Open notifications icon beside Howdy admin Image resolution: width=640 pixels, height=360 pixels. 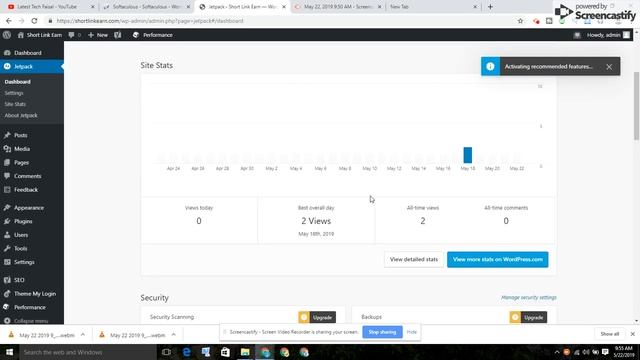pos(577,35)
